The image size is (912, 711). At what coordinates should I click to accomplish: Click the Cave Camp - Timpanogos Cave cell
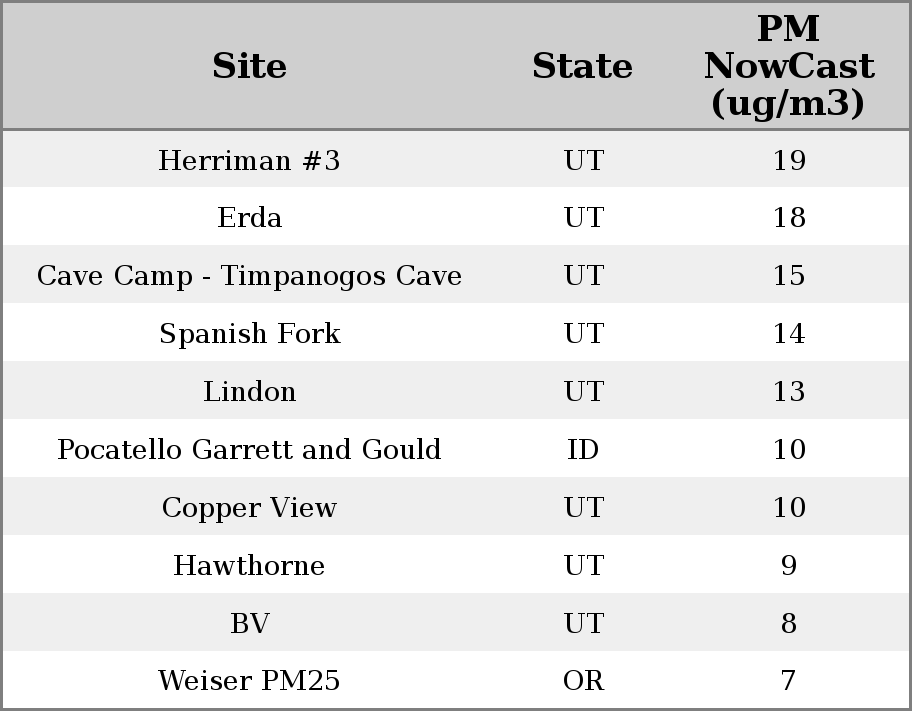pyautogui.click(x=249, y=276)
